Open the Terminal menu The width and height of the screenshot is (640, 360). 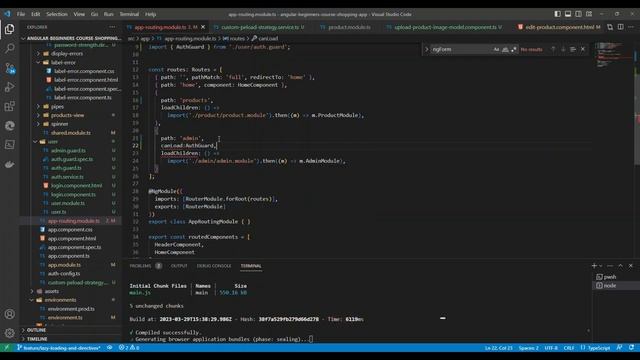(x=129, y=14)
